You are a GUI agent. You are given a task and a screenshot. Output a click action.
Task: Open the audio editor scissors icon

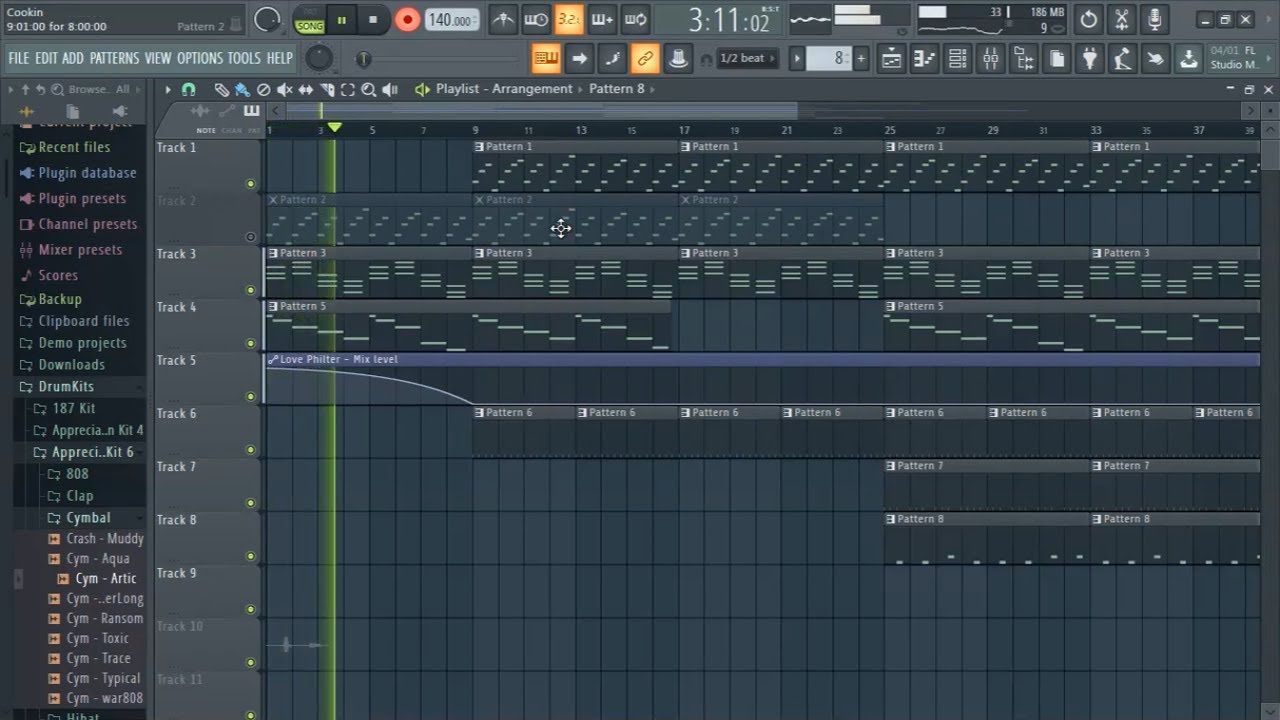click(x=1122, y=19)
